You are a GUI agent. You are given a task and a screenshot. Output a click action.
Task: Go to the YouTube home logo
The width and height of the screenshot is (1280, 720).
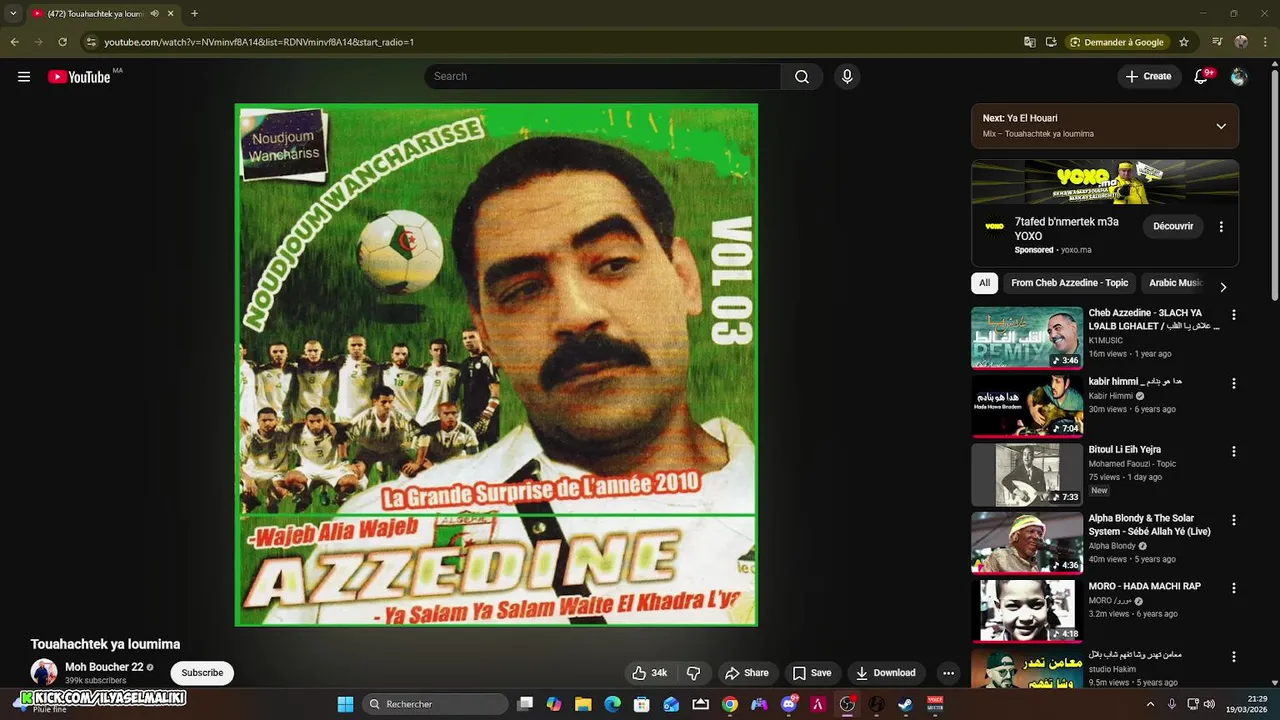pos(79,77)
